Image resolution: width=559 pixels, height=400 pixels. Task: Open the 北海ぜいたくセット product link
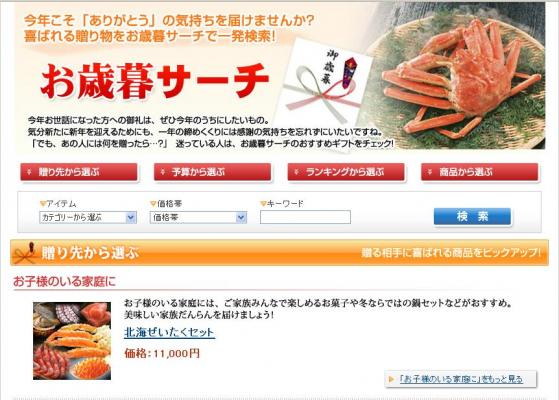point(169,332)
